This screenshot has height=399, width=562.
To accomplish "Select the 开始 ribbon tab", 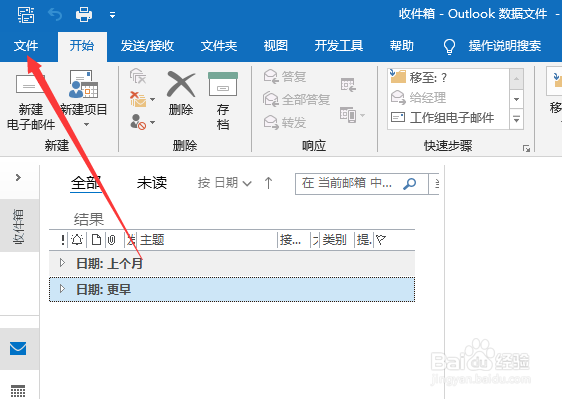I will tap(82, 46).
